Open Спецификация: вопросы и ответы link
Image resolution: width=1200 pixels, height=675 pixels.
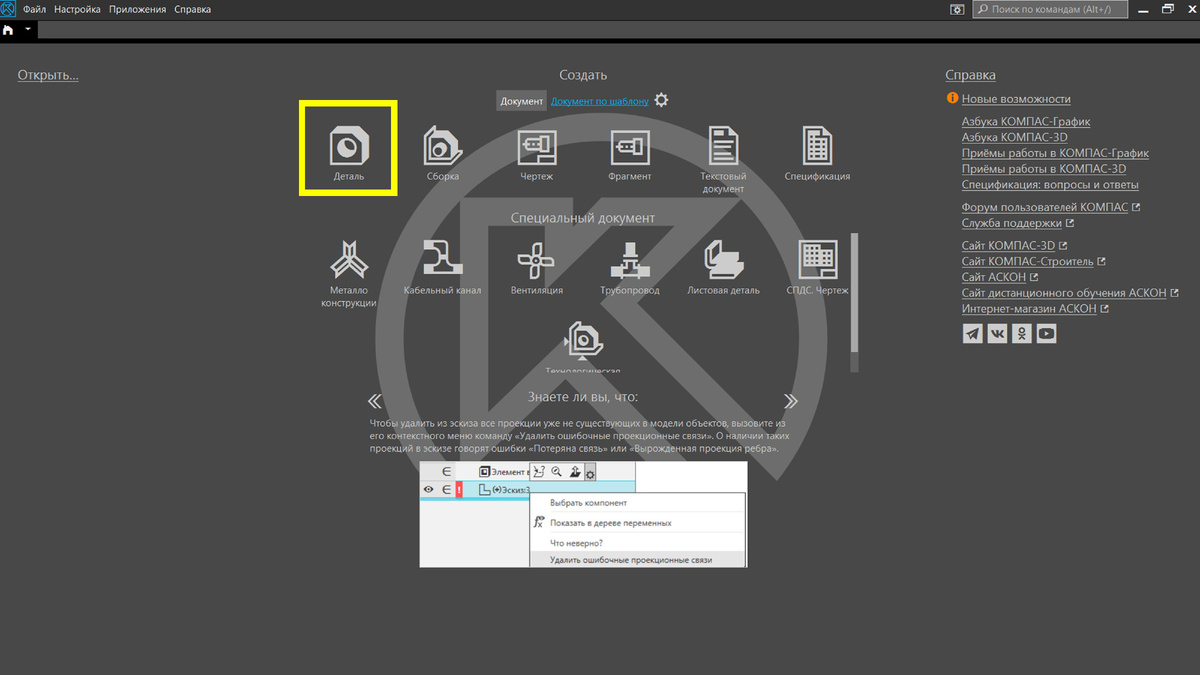click(x=1050, y=185)
